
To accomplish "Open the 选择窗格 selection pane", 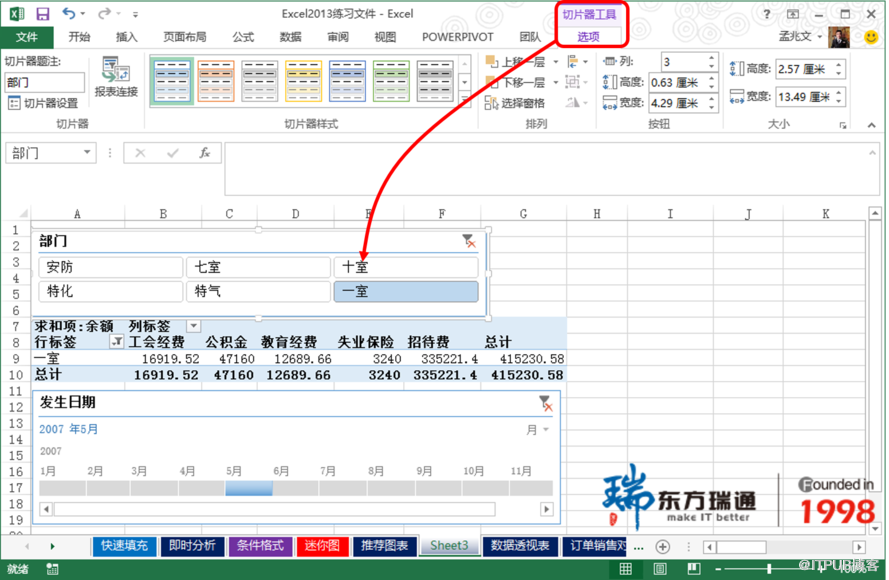I will click(515, 103).
